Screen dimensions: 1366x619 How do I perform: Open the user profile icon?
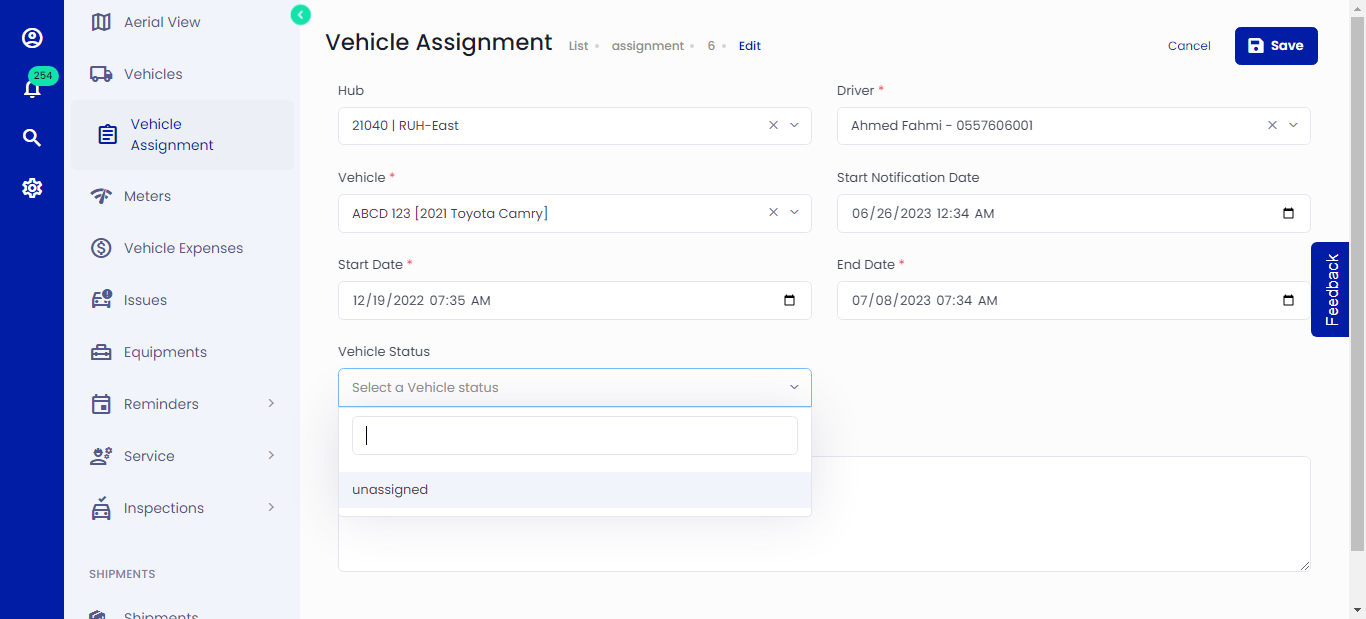tap(32, 38)
